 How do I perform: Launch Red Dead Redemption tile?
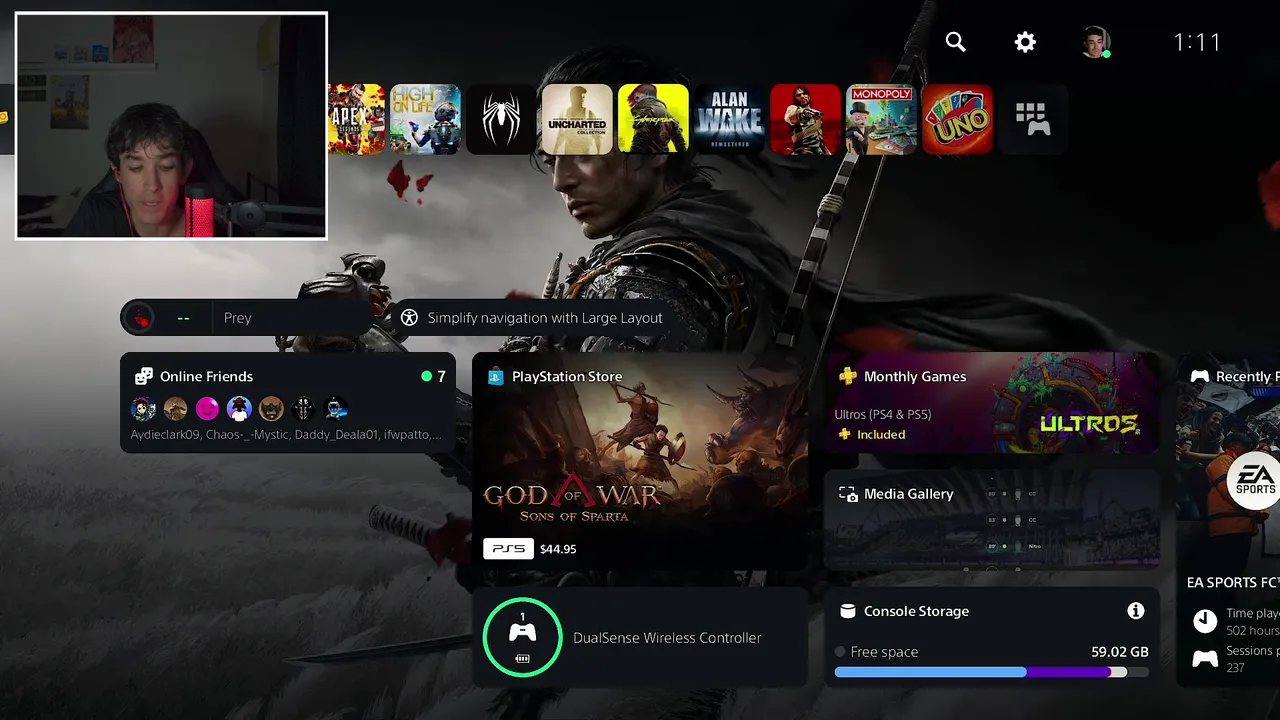tap(805, 119)
